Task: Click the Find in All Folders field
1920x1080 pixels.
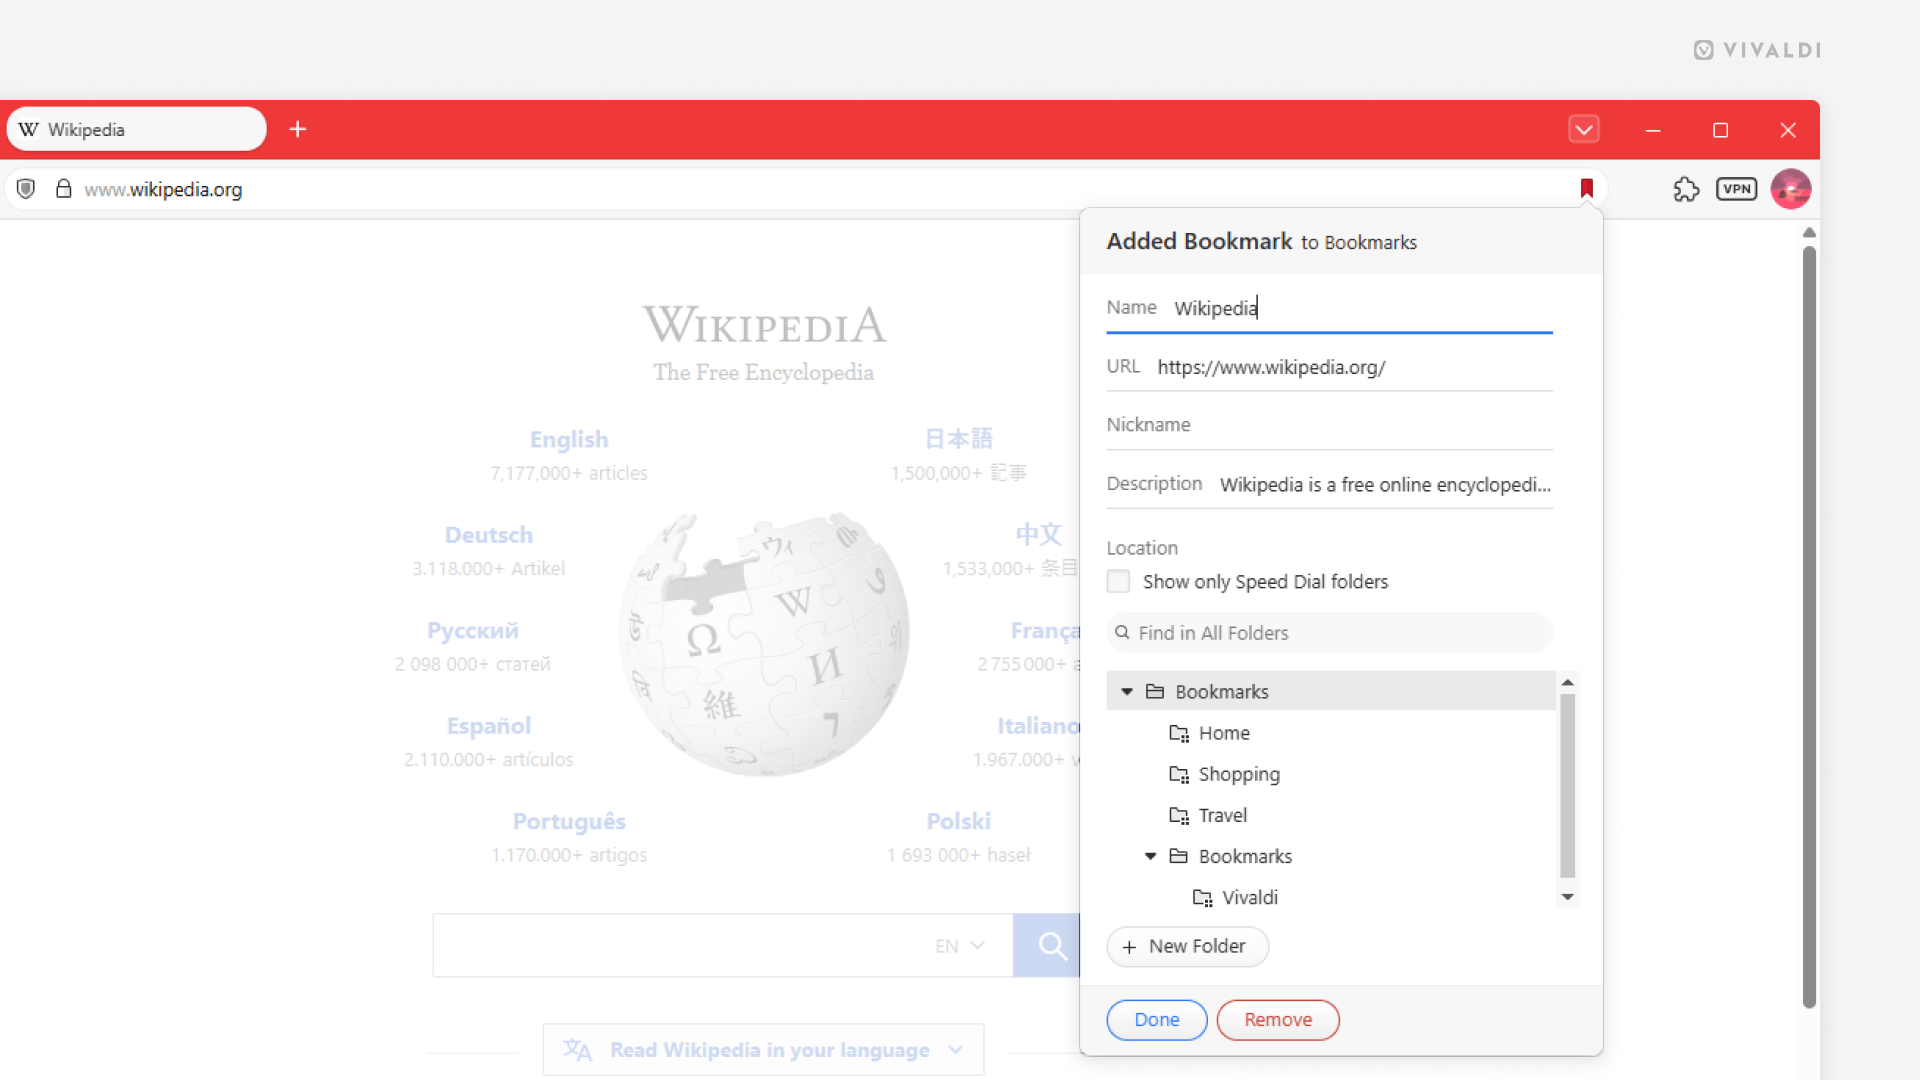Action: click(1329, 633)
